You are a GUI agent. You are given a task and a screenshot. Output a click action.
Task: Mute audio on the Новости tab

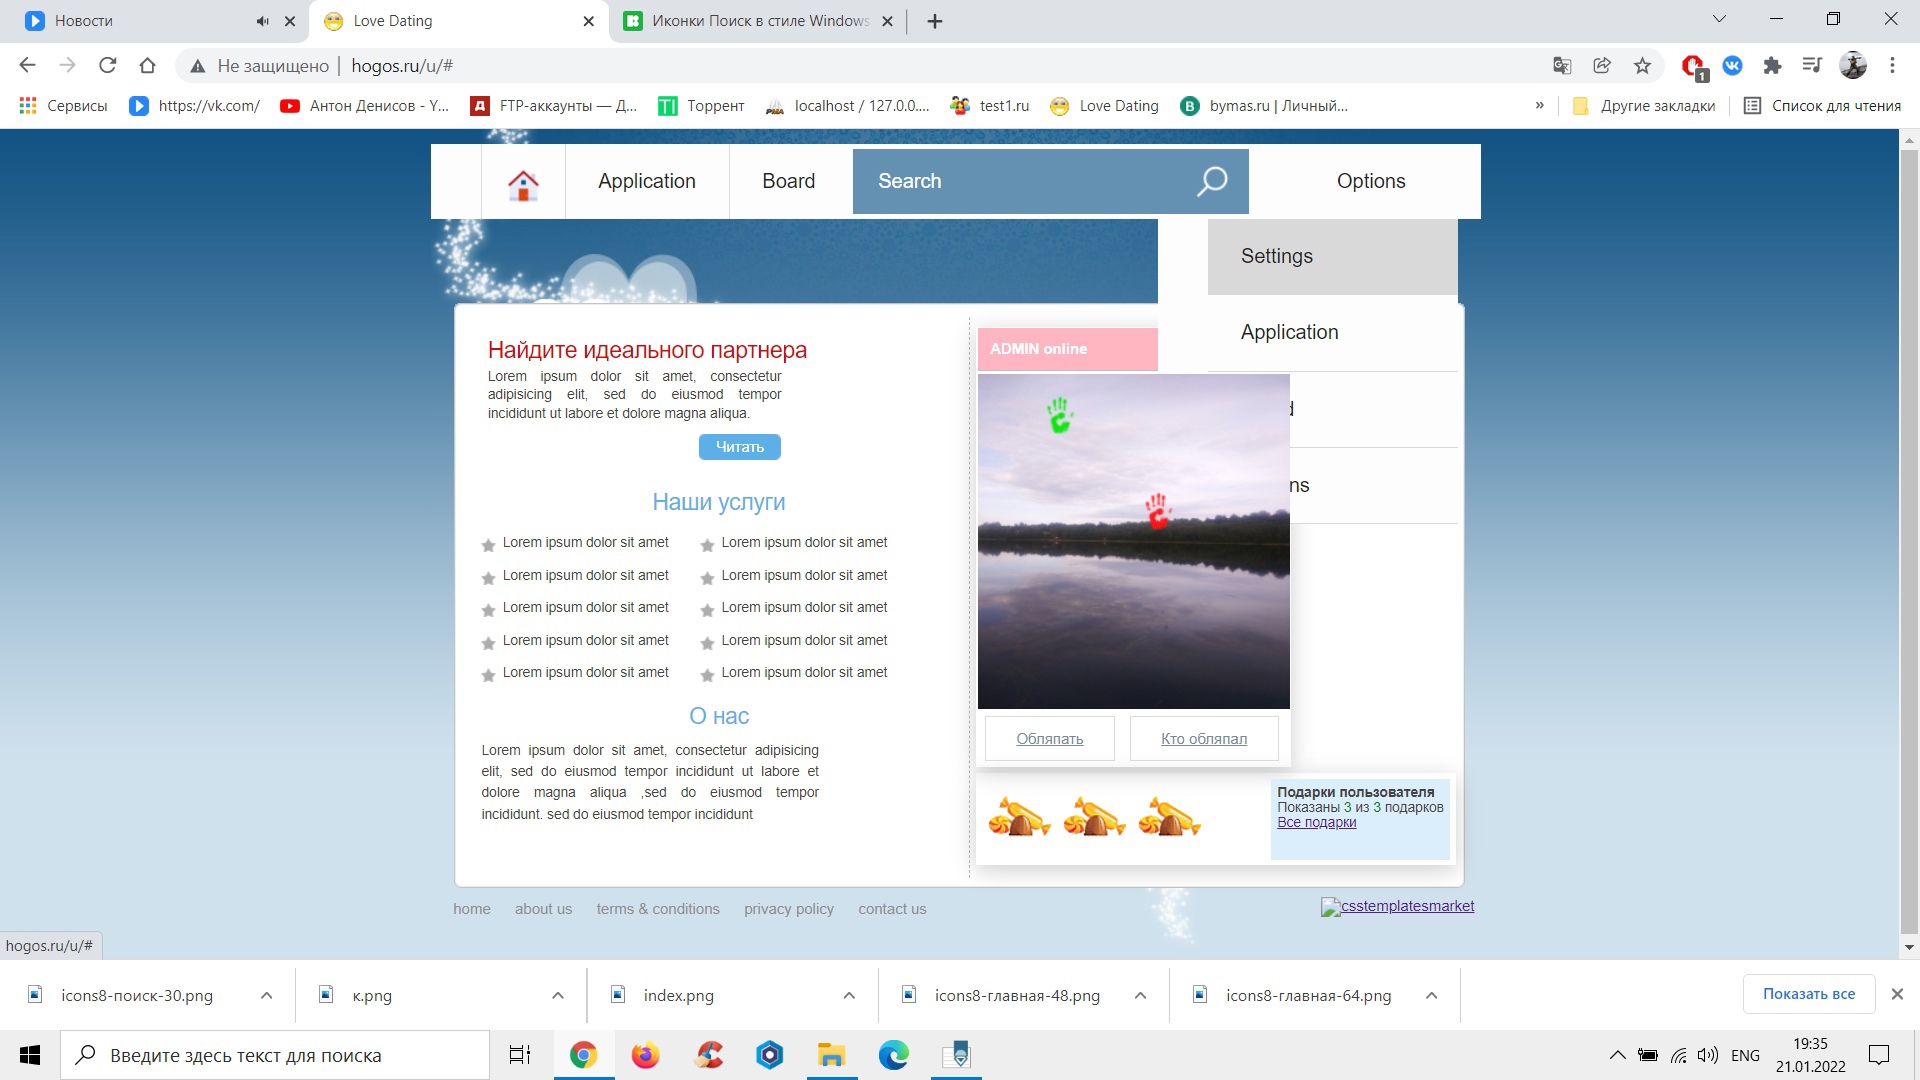tap(262, 21)
